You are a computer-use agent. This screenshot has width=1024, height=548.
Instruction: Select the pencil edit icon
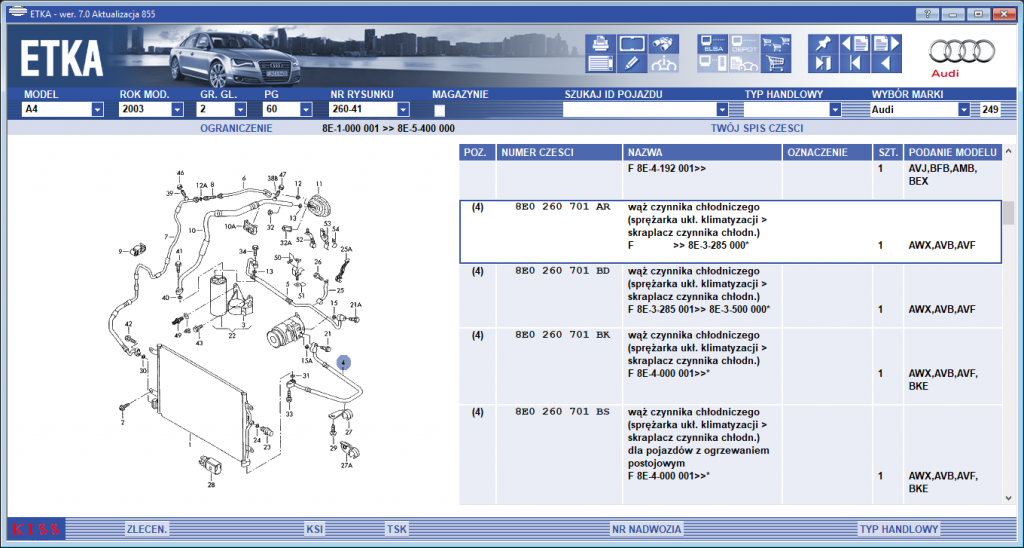(632, 63)
